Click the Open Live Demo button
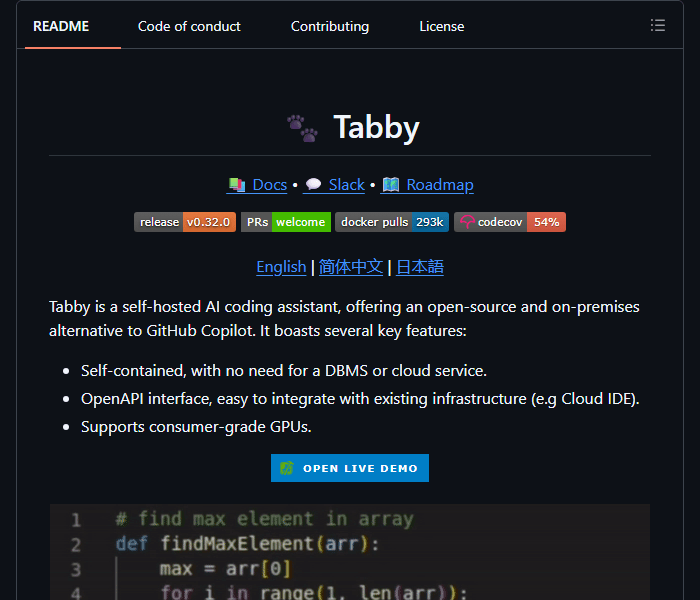Image resolution: width=700 pixels, height=600 pixels. 350,468
